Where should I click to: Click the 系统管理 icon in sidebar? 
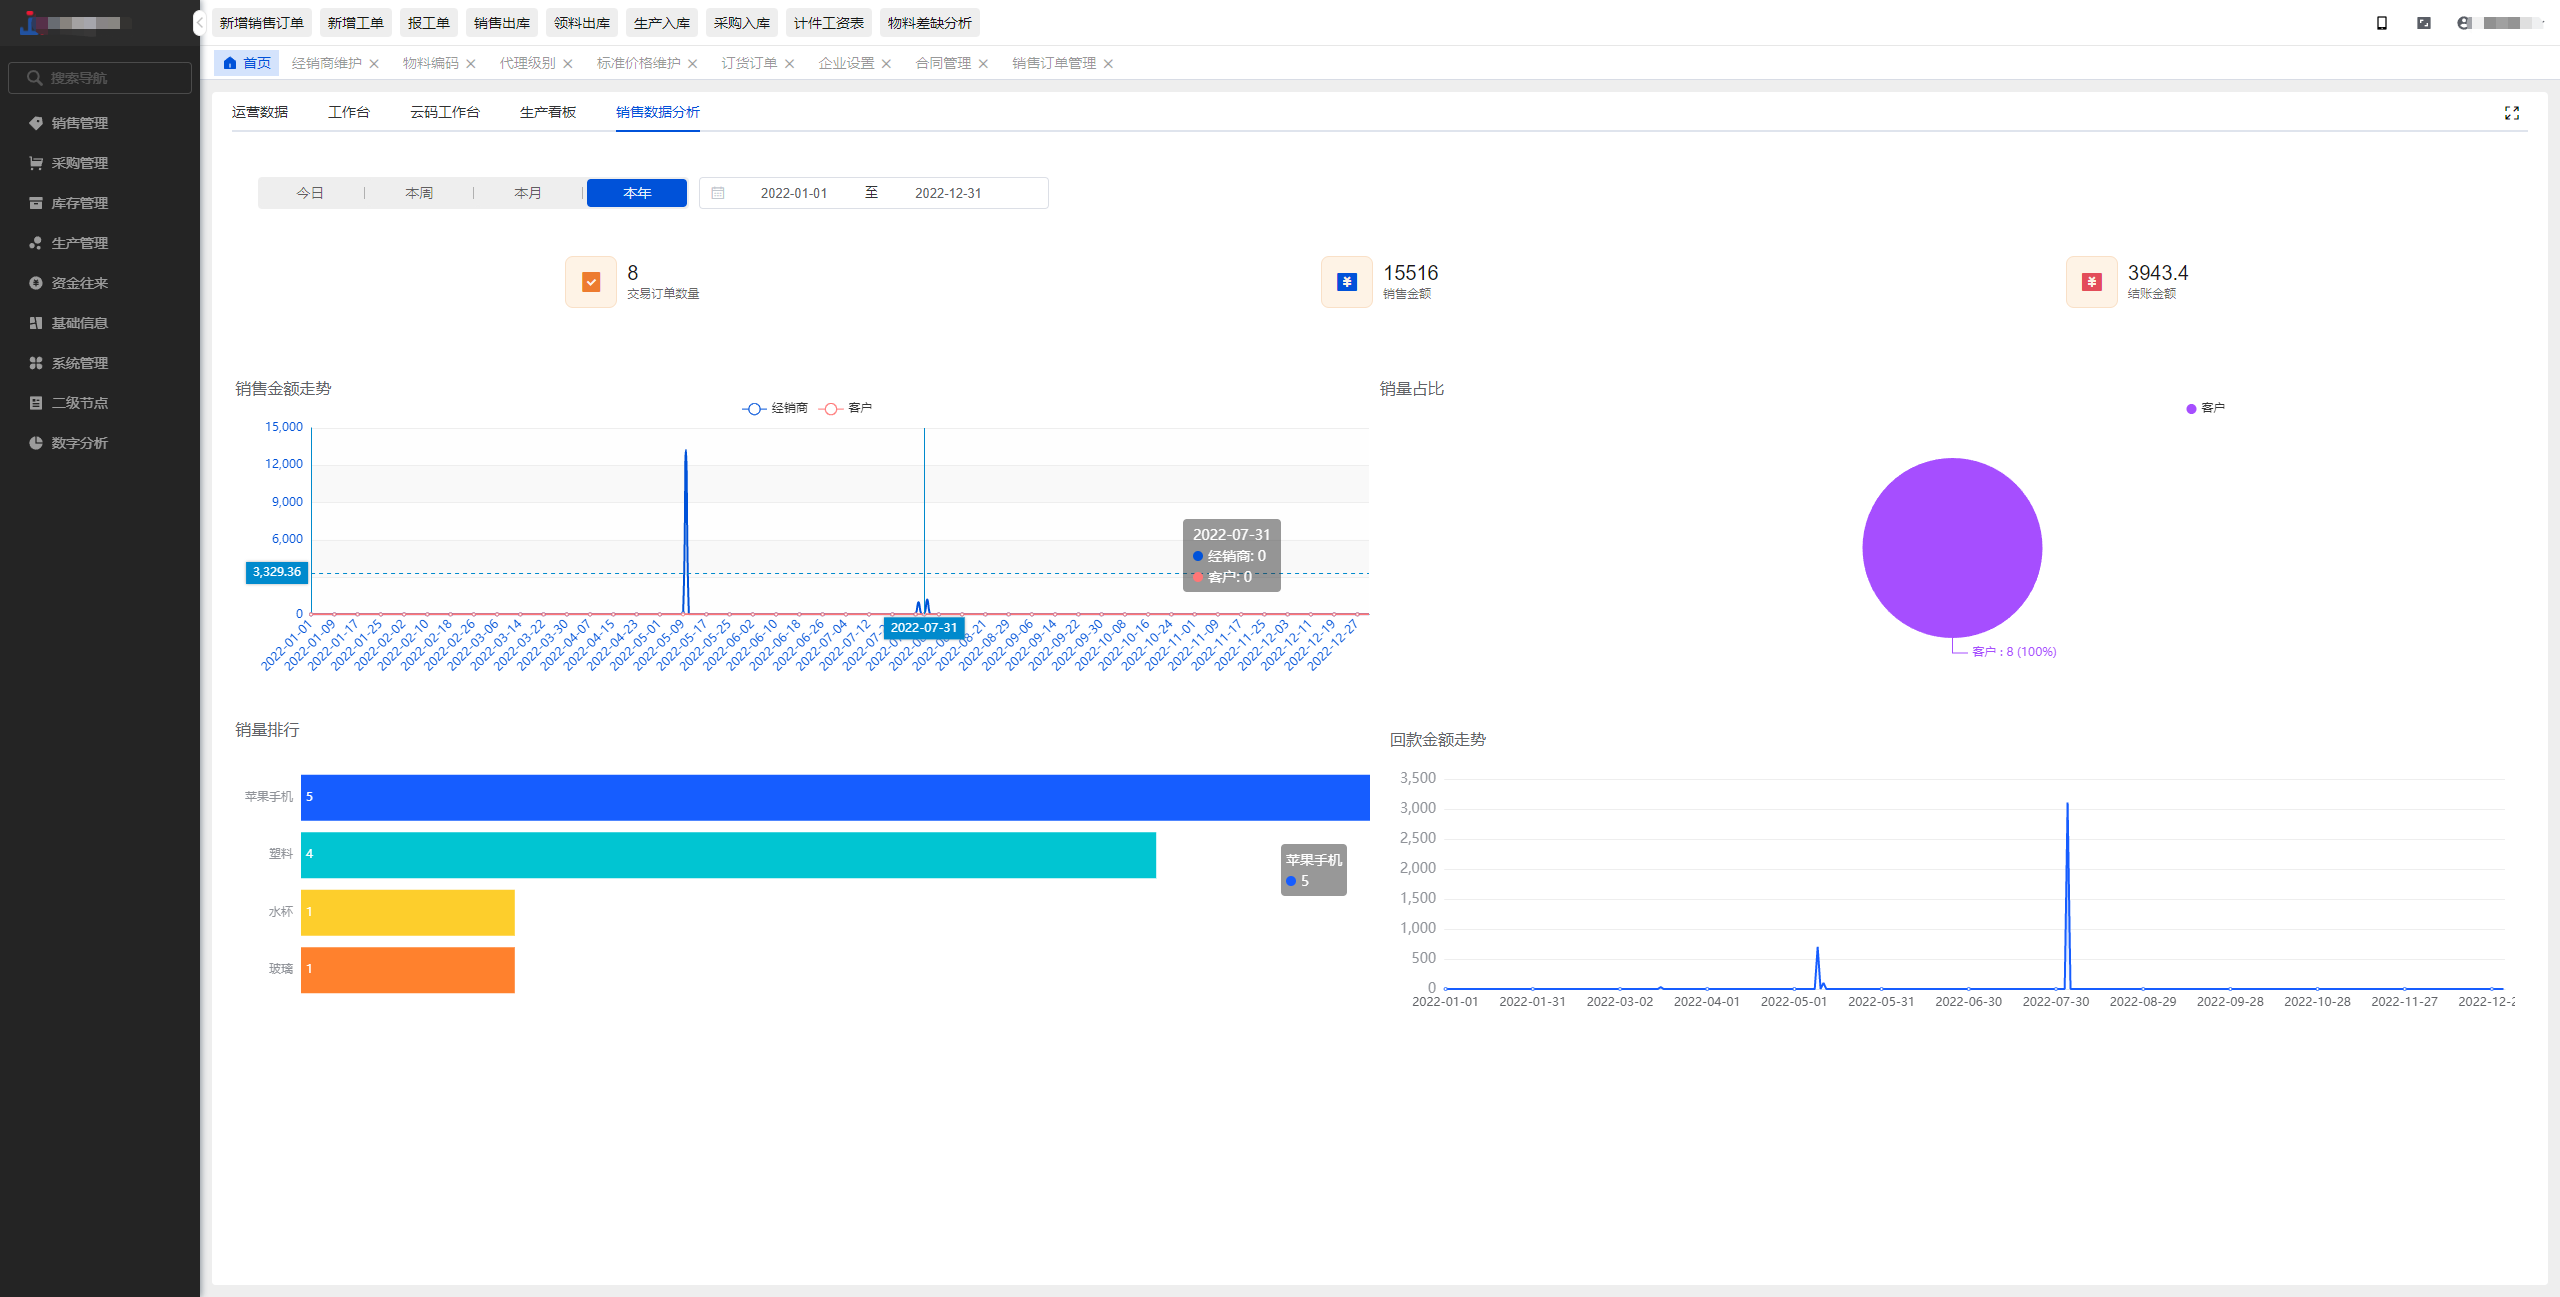36,363
